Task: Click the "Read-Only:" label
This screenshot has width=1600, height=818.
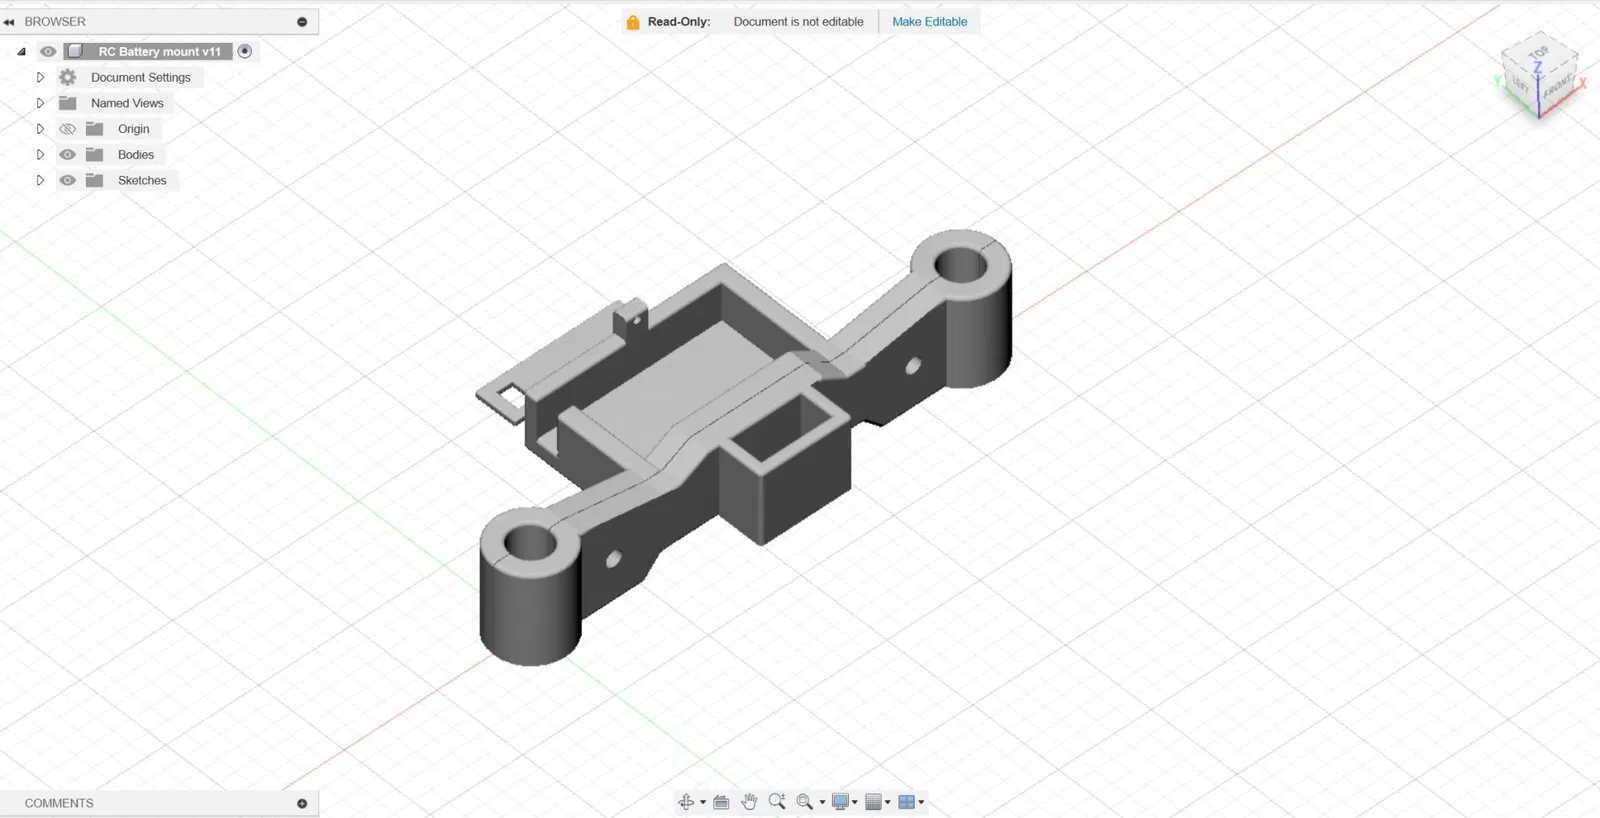Action: click(679, 22)
